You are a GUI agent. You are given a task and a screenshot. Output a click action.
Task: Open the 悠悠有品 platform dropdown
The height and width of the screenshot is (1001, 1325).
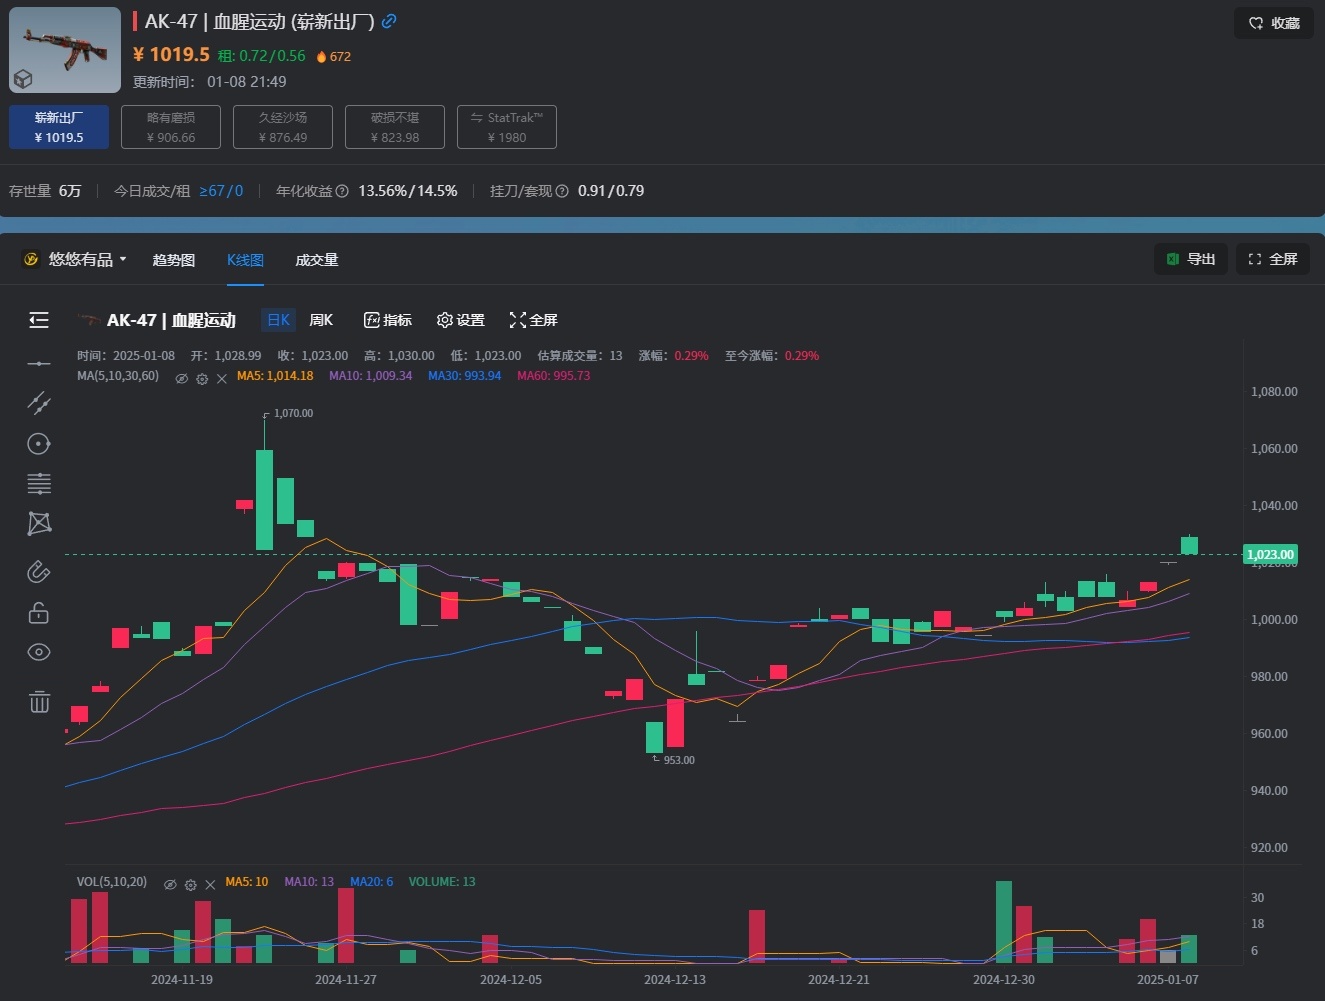[75, 260]
